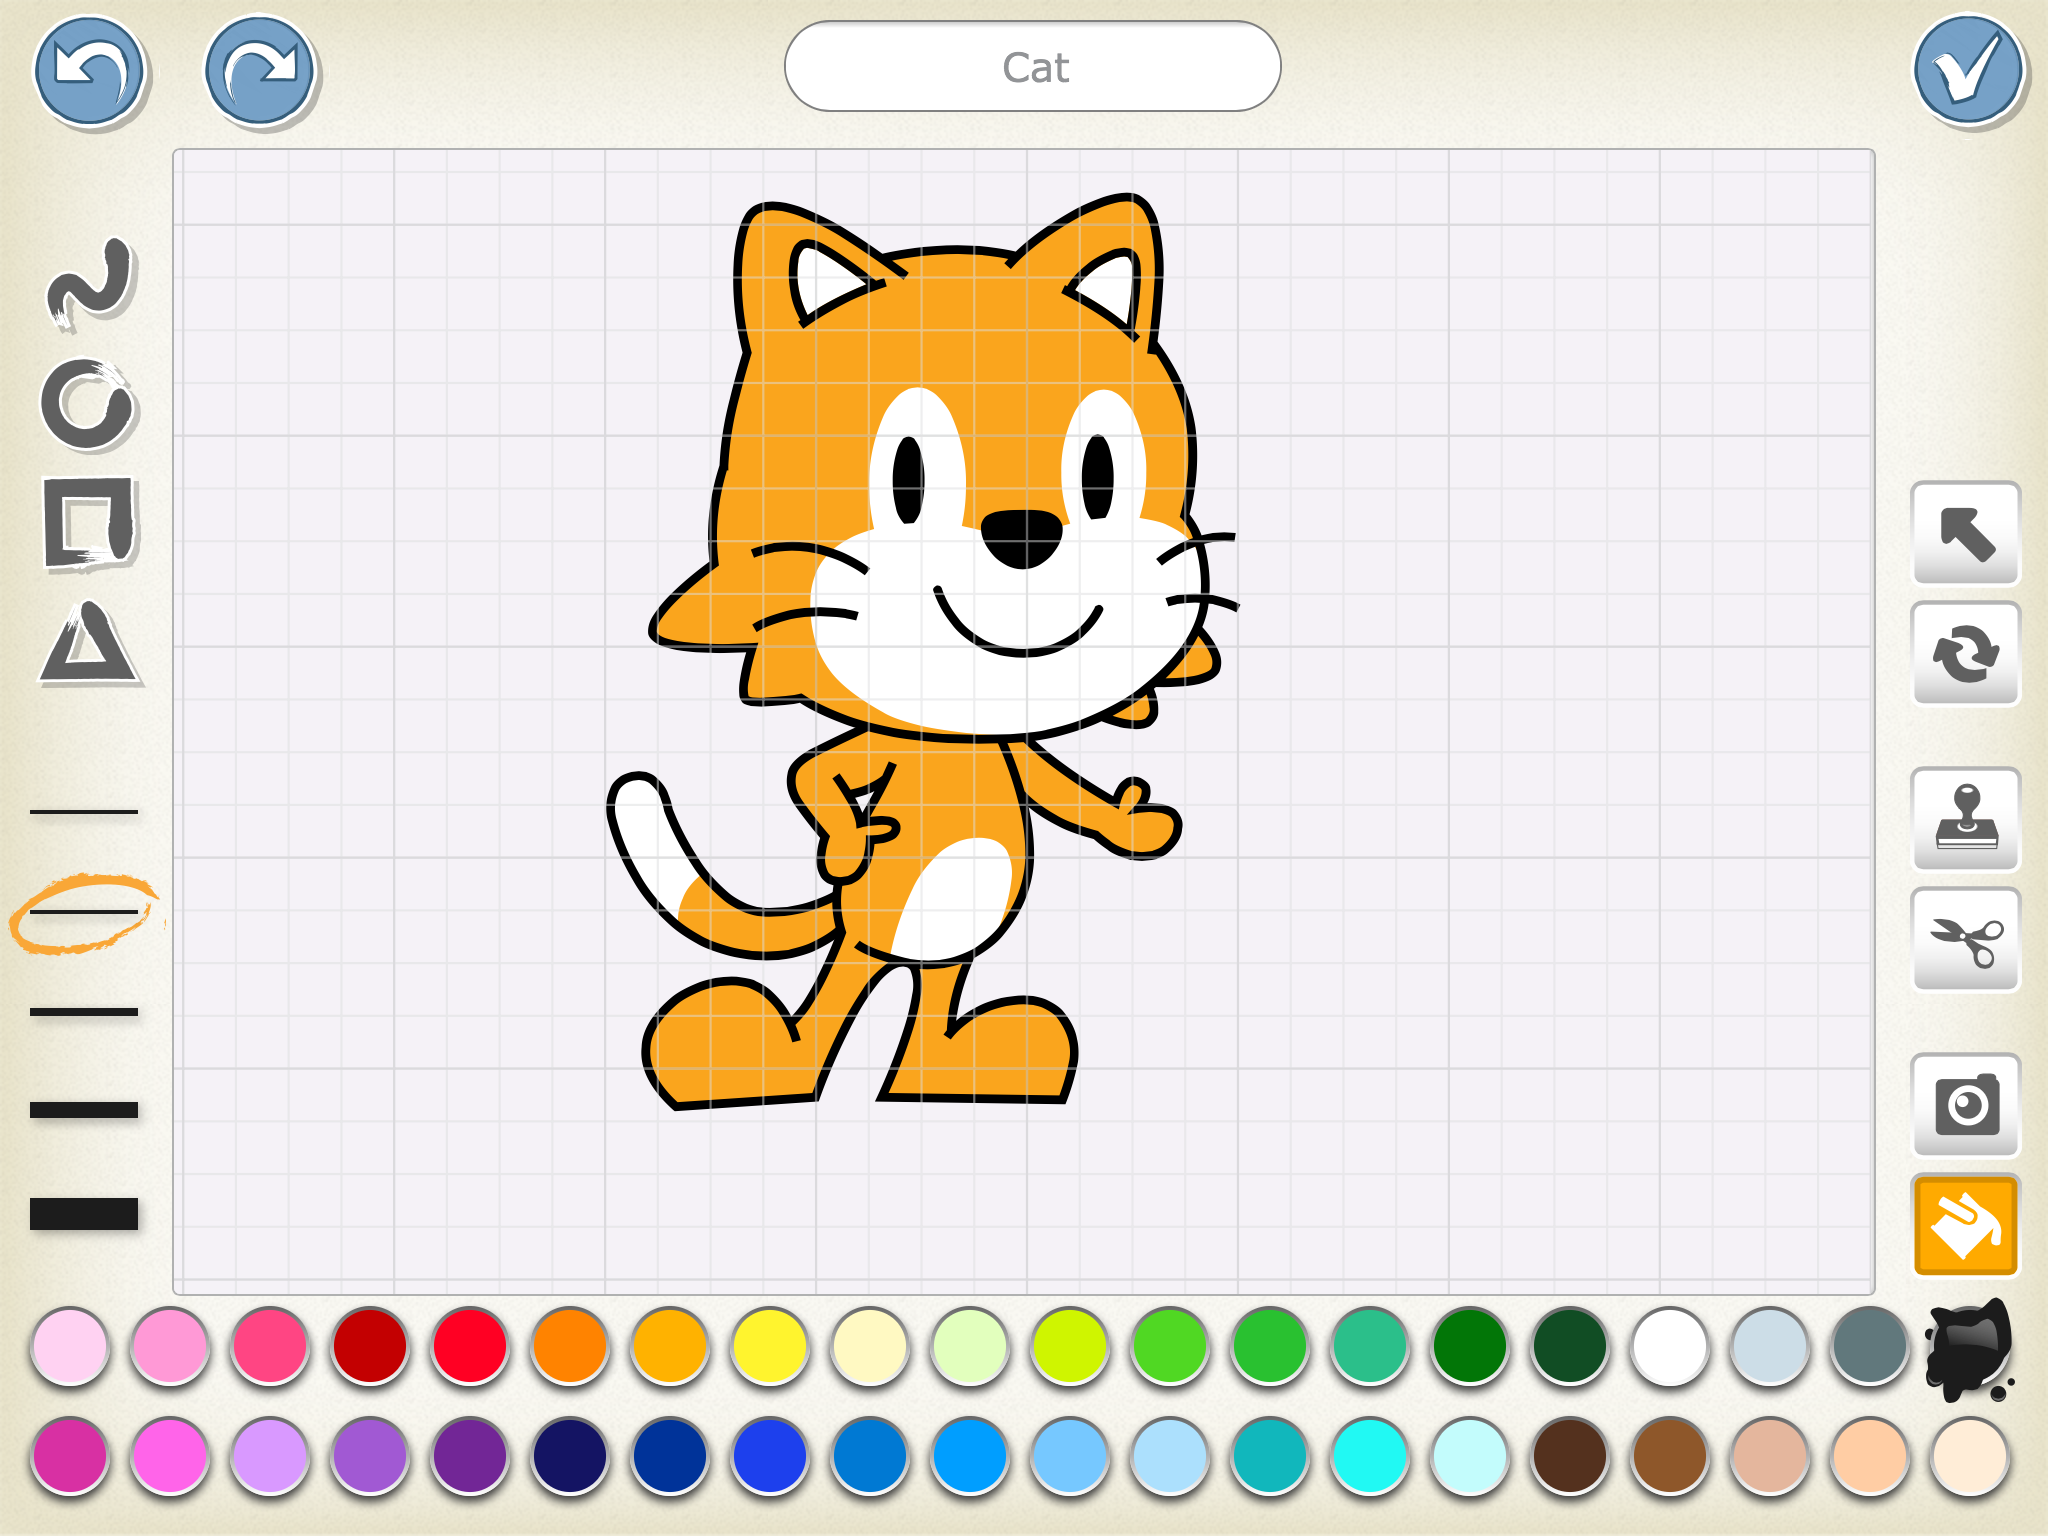The height and width of the screenshot is (1536, 2048).
Task: Select the freehand line tool
Action: click(90, 284)
